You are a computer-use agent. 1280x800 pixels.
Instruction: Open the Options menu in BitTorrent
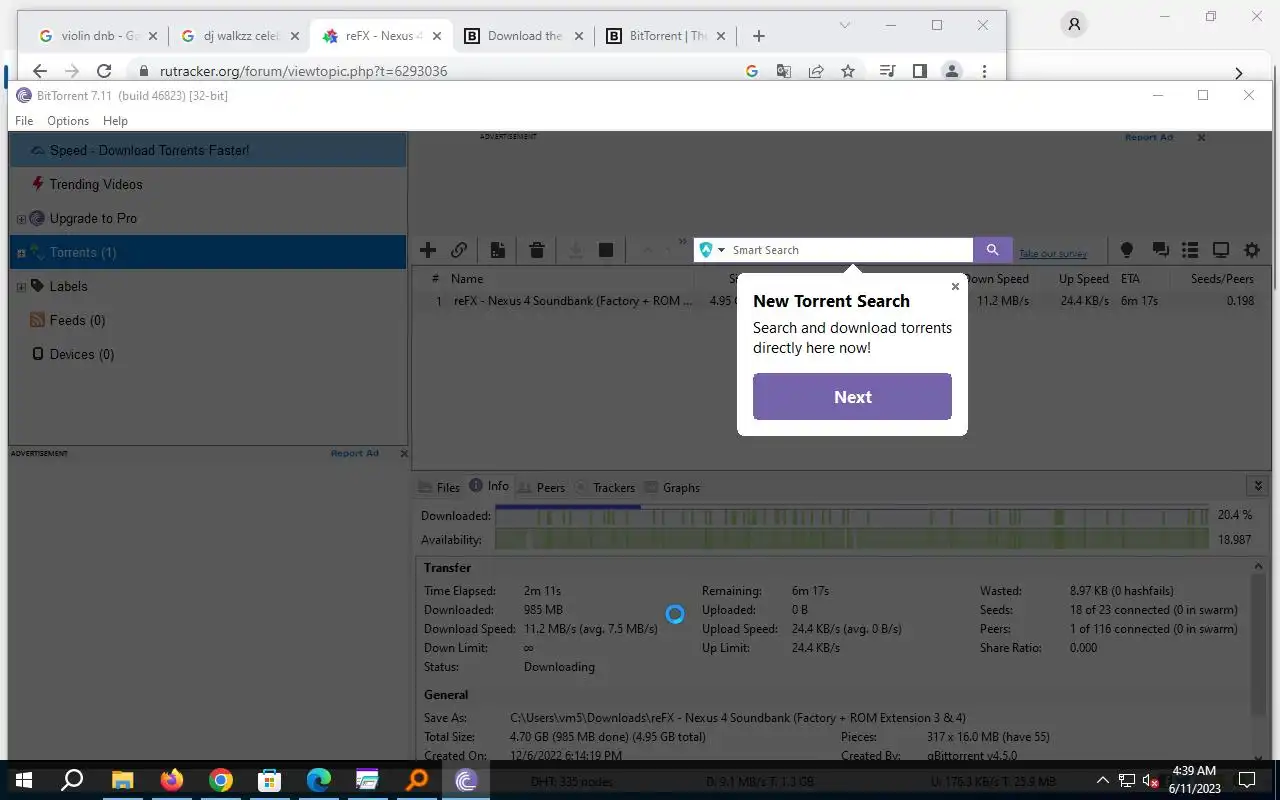click(x=68, y=120)
